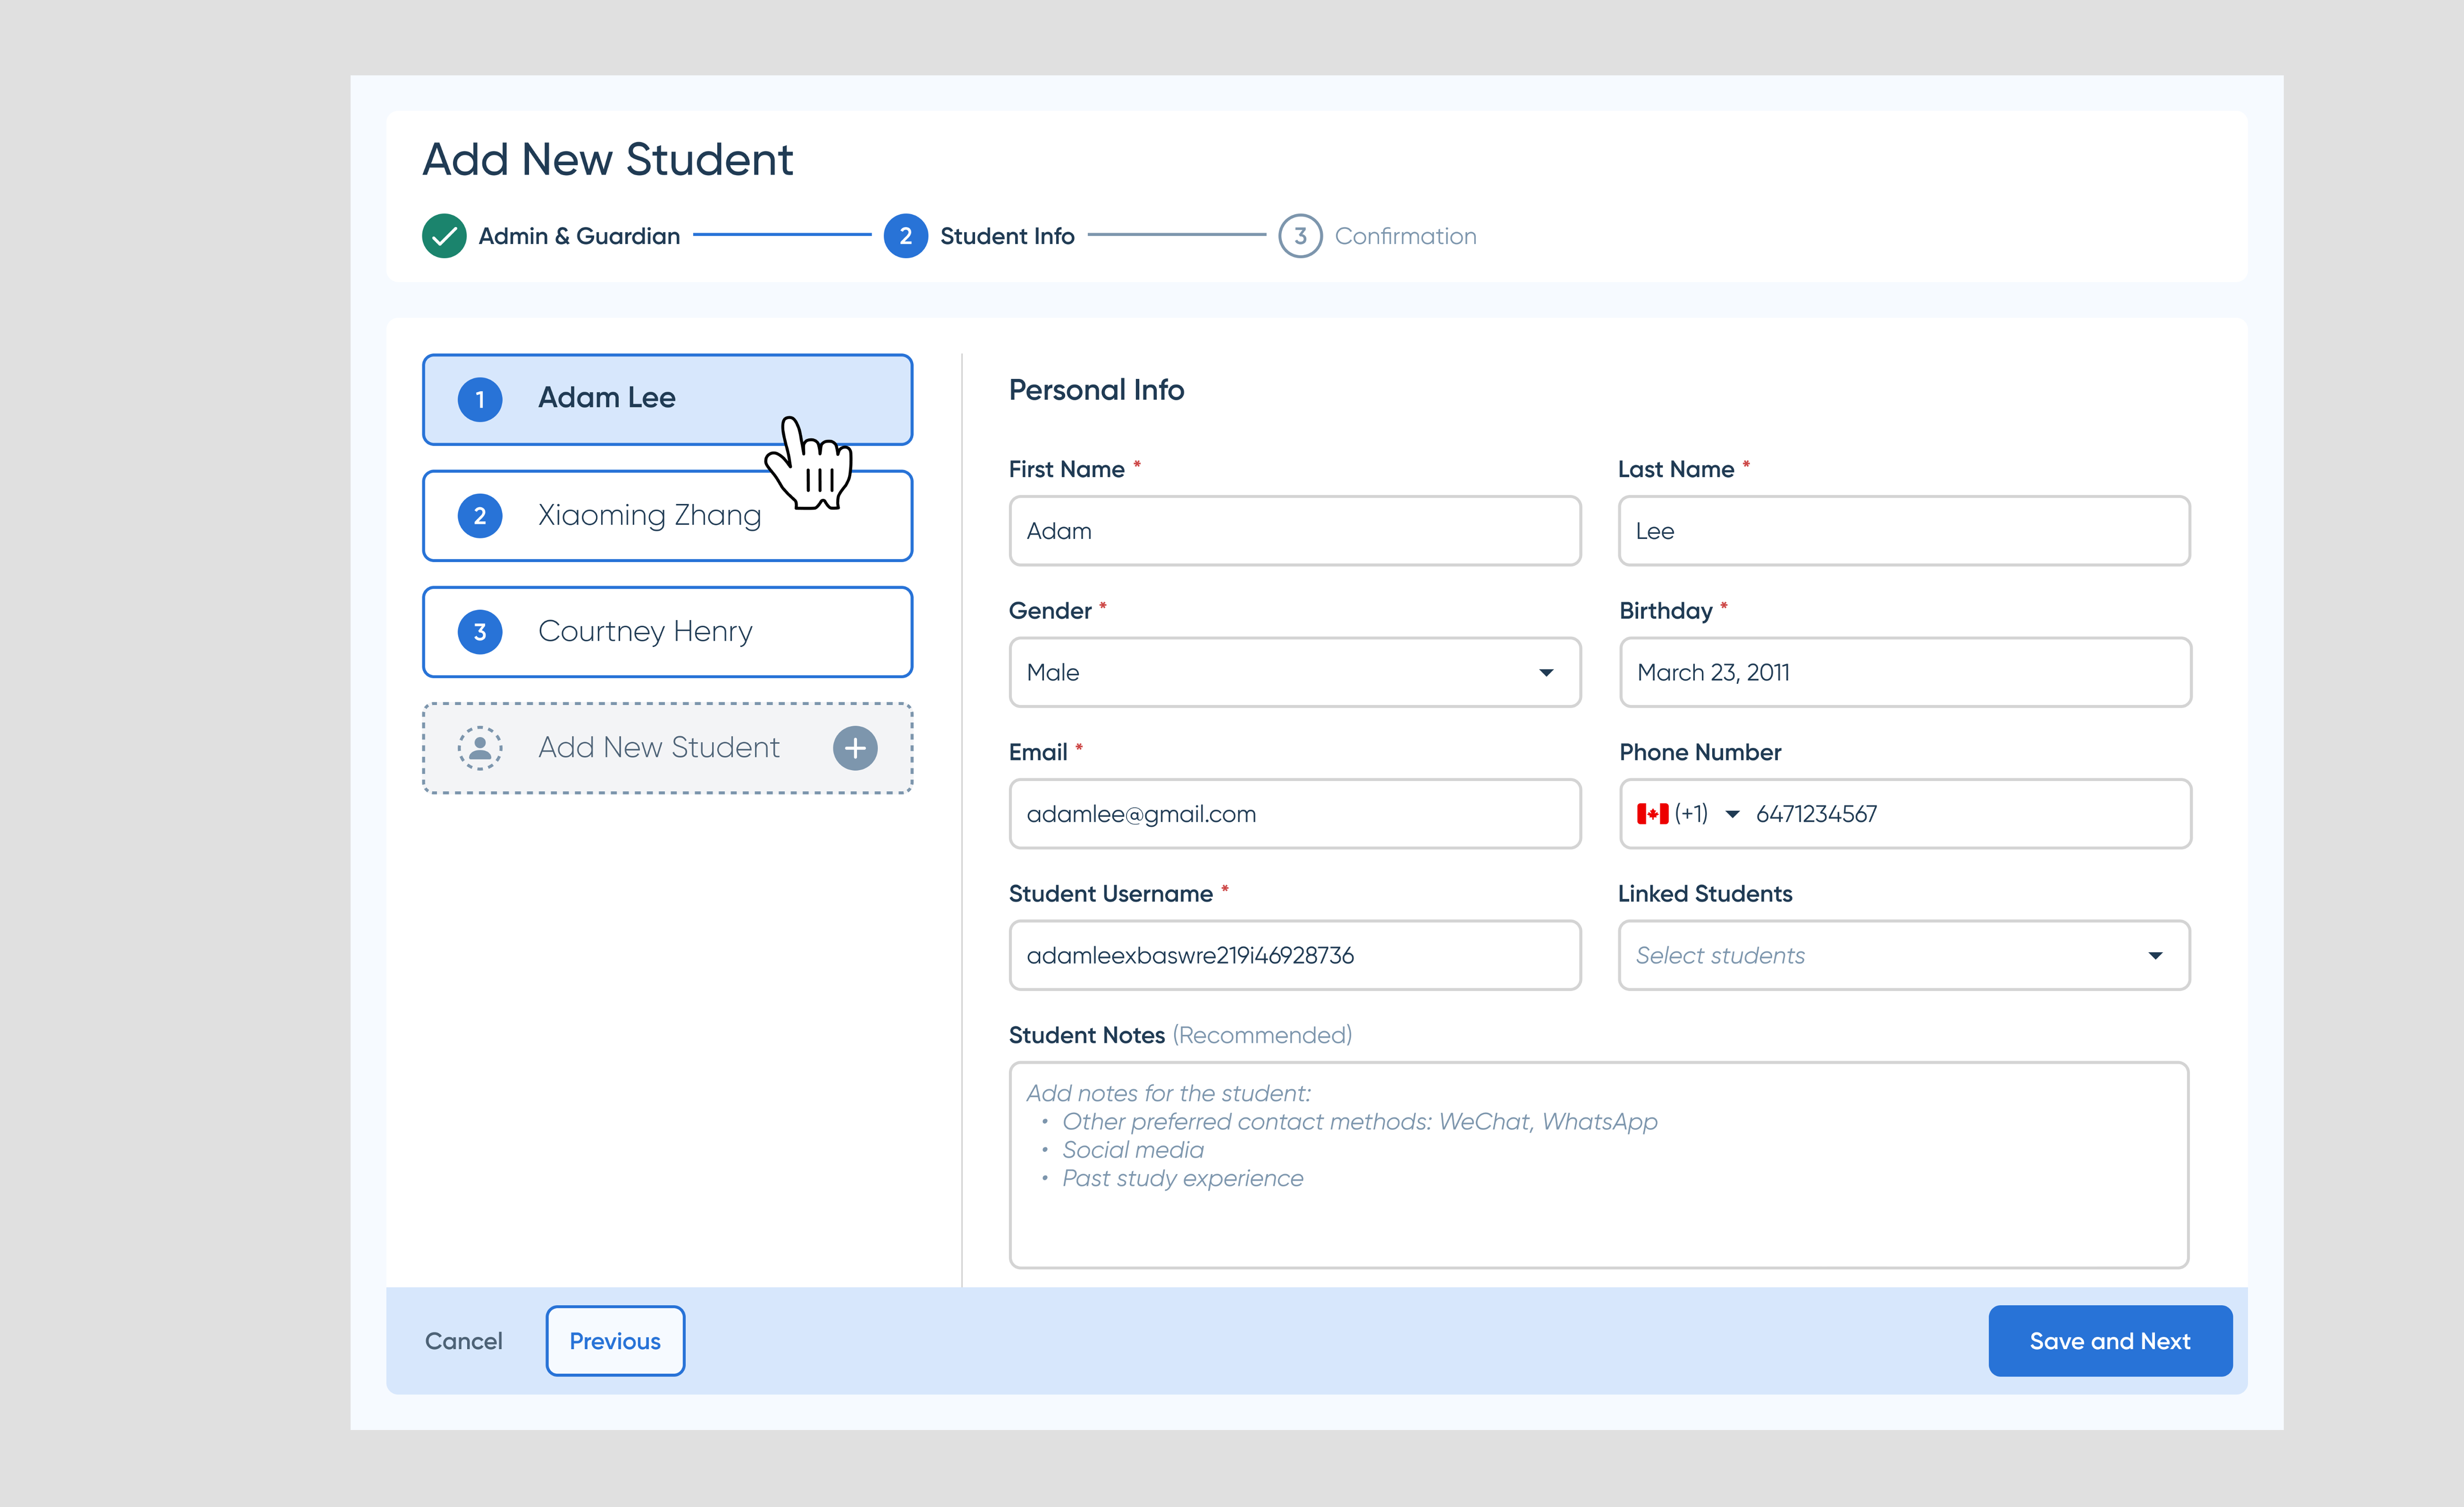Image resolution: width=2464 pixels, height=1507 pixels.
Task: Click the Student Notes text area
Action: click(1599, 1165)
